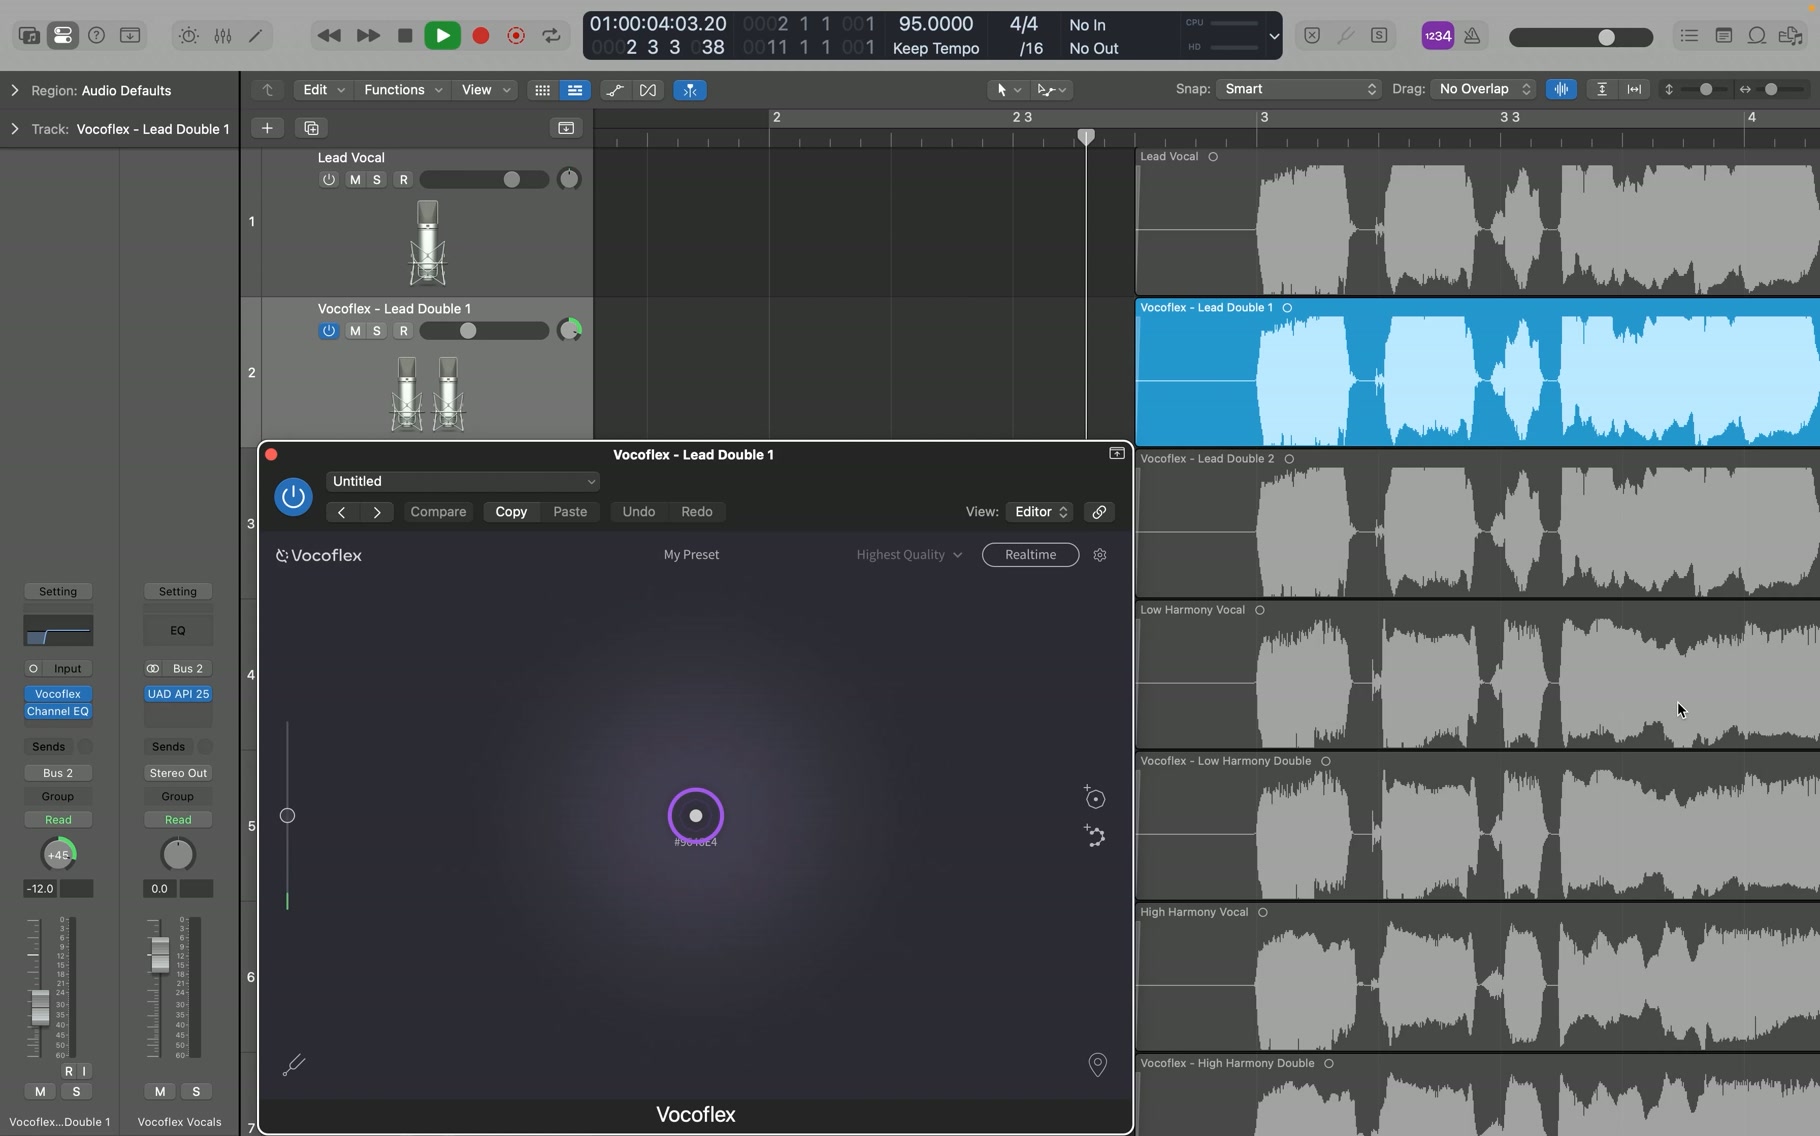Open the Edit menu in tracks area
Image resolution: width=1820 pixels, height=1136 pixels.
323,90
